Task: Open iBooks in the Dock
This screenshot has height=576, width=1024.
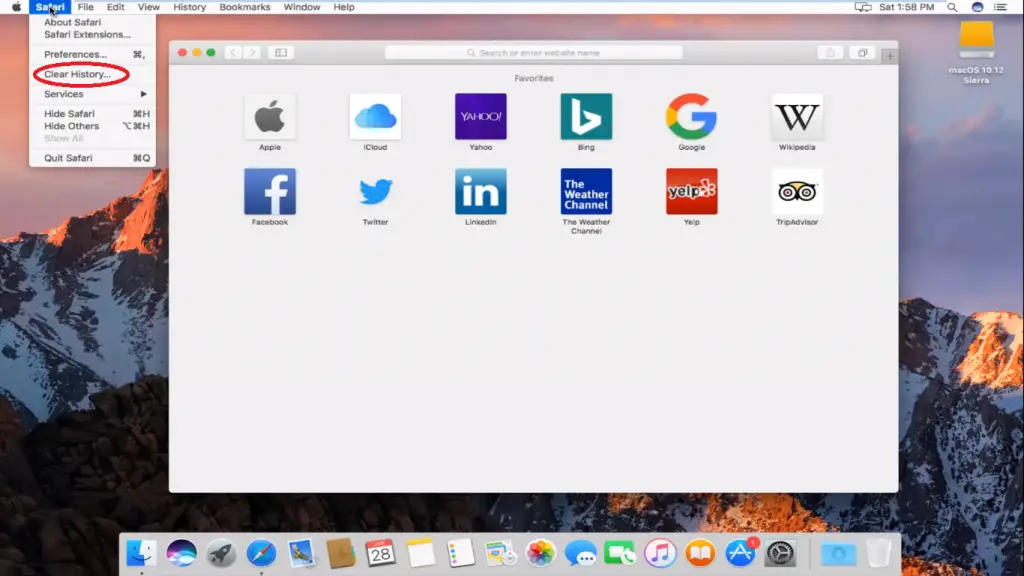Action: tap(700, 554)
